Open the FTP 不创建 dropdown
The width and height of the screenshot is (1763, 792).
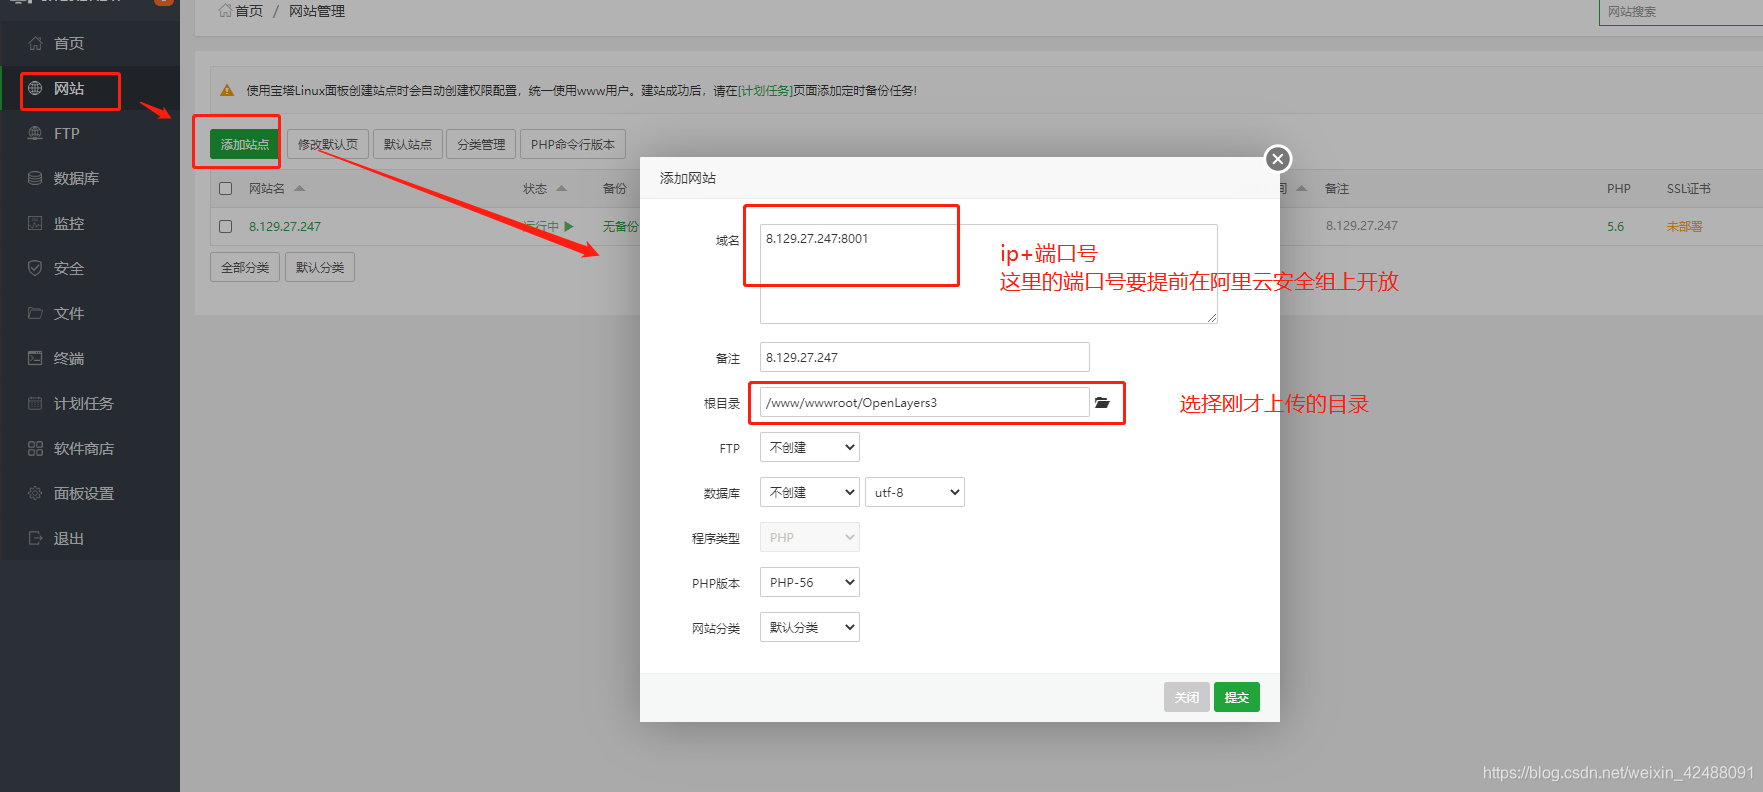[810, 447]
